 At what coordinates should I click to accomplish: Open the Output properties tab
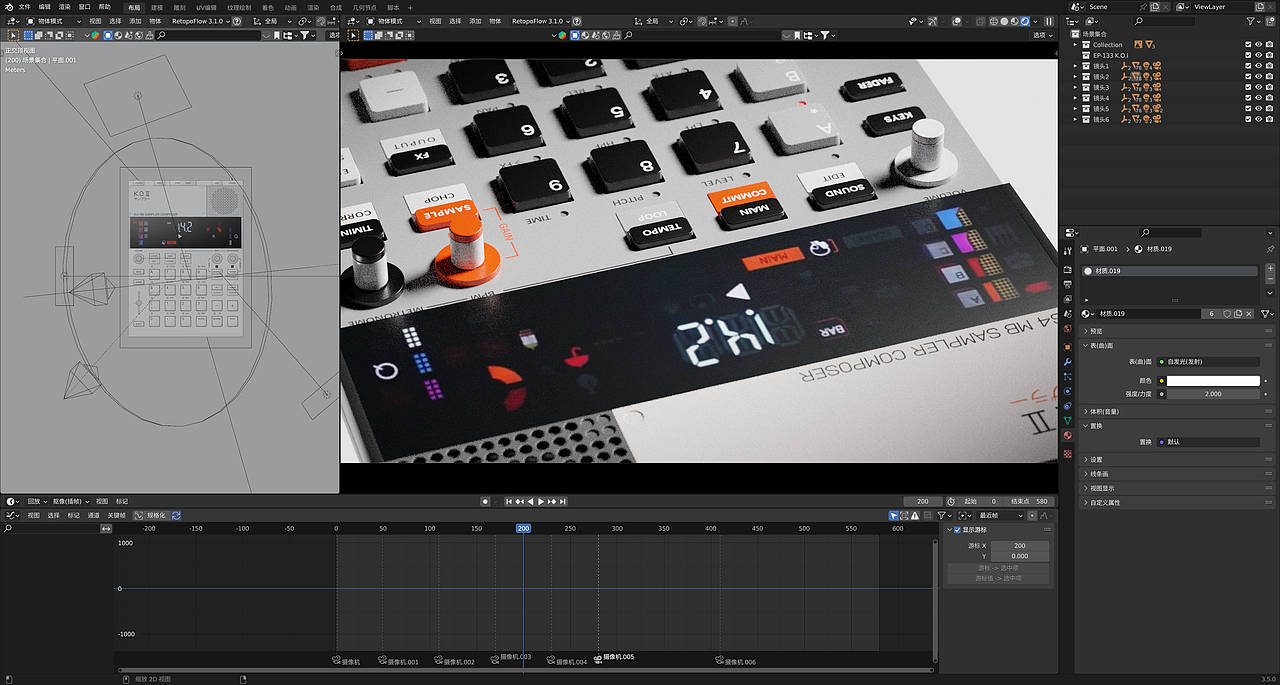1068,284
